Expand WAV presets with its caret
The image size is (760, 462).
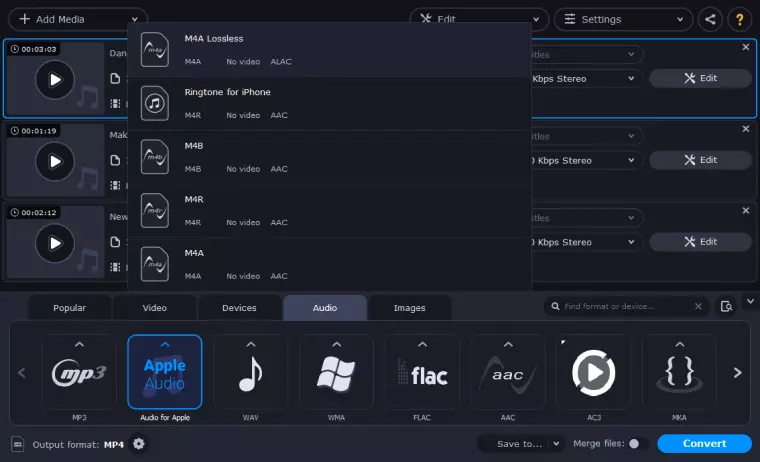coord(251,344)
